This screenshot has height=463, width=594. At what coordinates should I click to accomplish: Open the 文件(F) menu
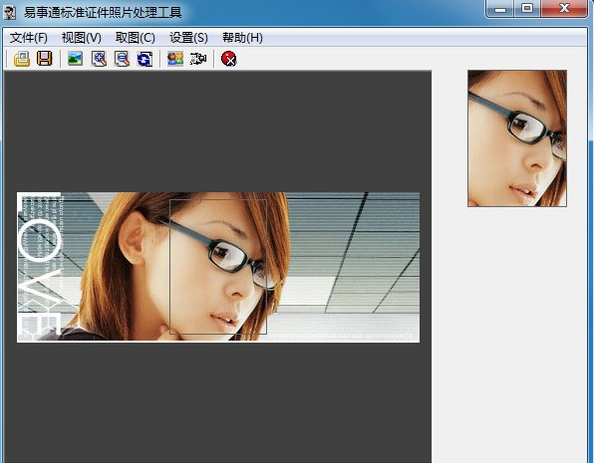(28, 38)
